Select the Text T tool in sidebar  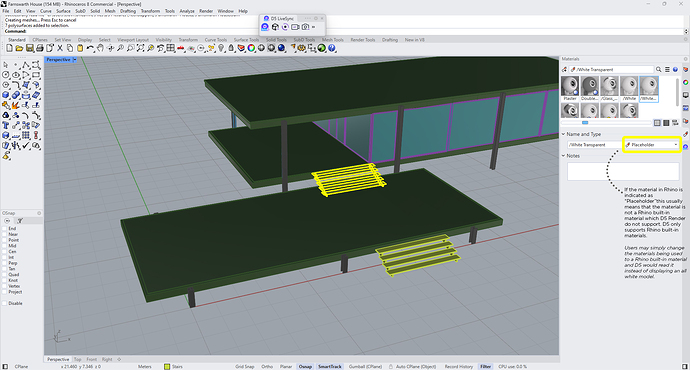[x=6, y=125]
